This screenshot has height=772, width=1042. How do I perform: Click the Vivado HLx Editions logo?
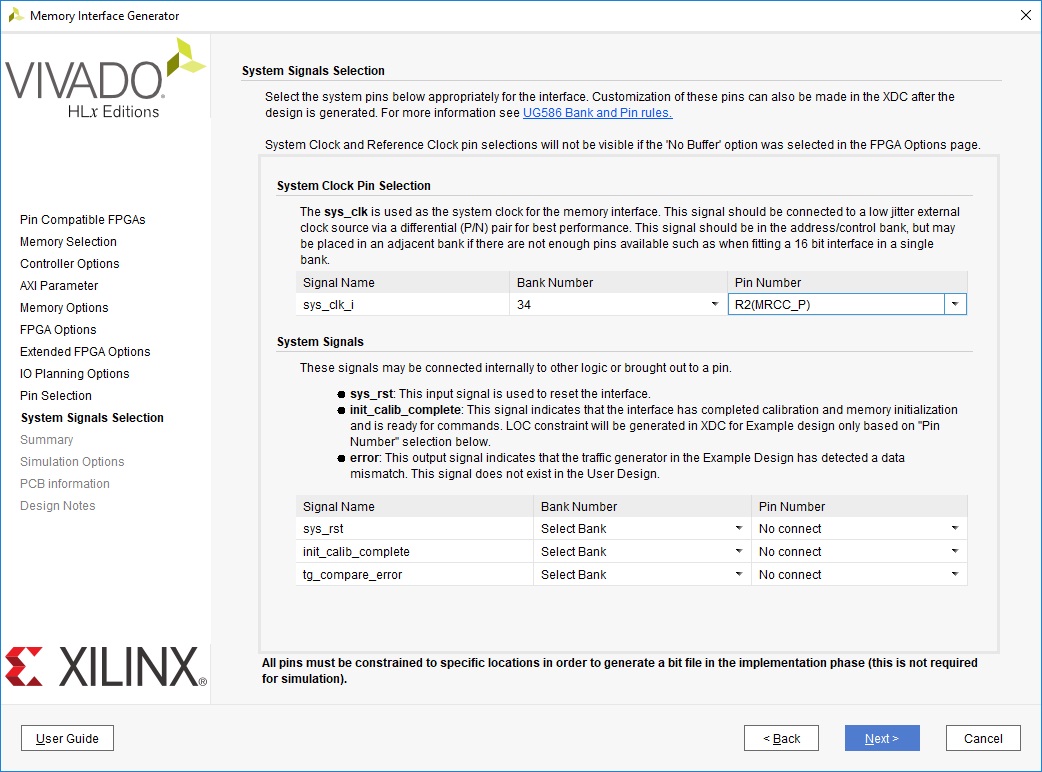coord(105,80)
